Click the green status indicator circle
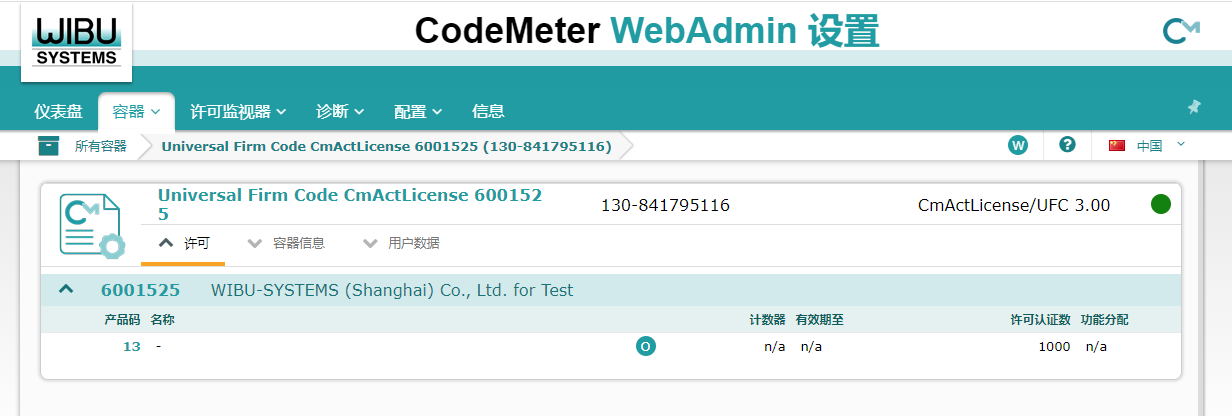Screen dimensions: 1232x416 [1160, 205]
